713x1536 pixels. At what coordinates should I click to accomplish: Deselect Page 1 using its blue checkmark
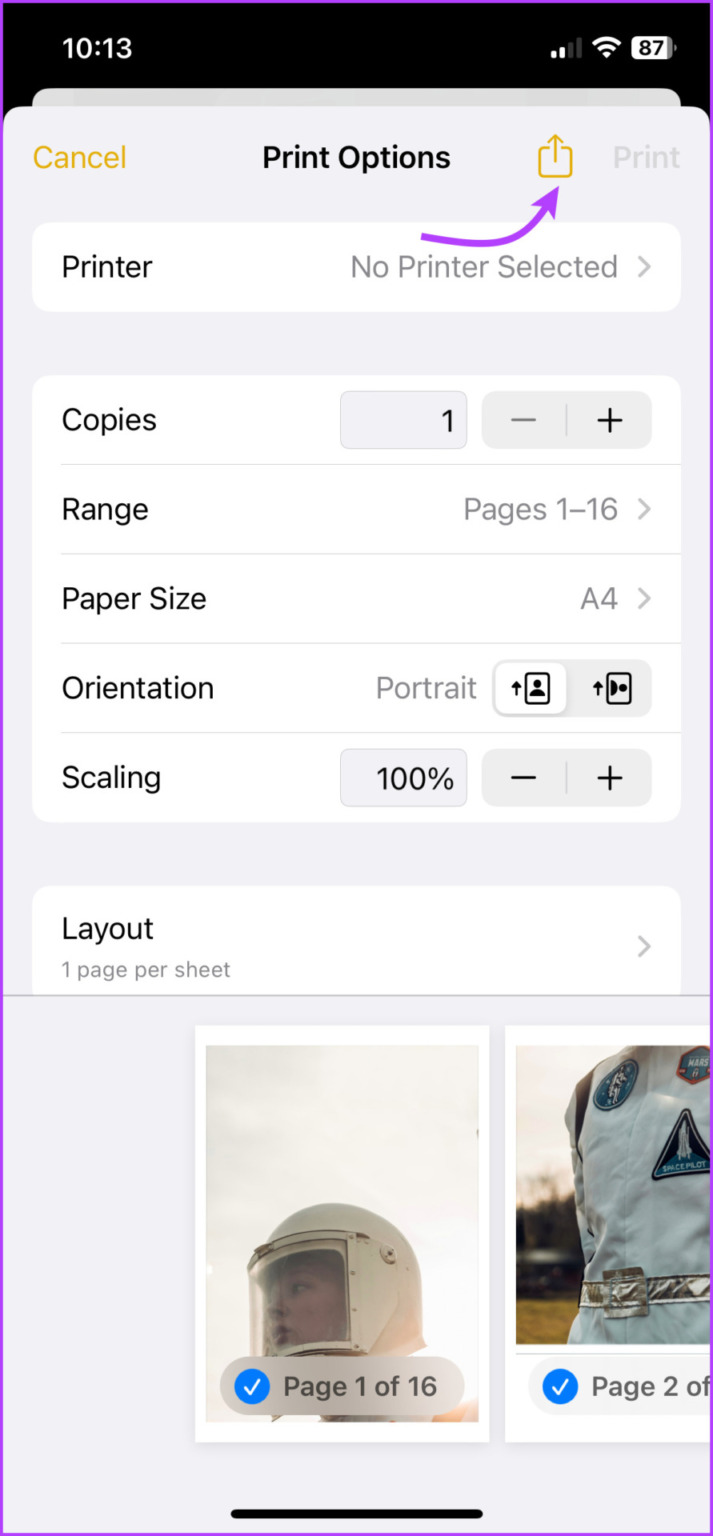[252, 1386]
